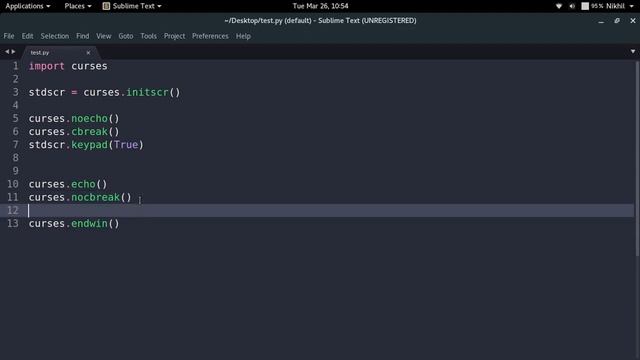This screenshot has width=640, height=360.
Task: Click the volume speaker icon
Action: point(572,6)
